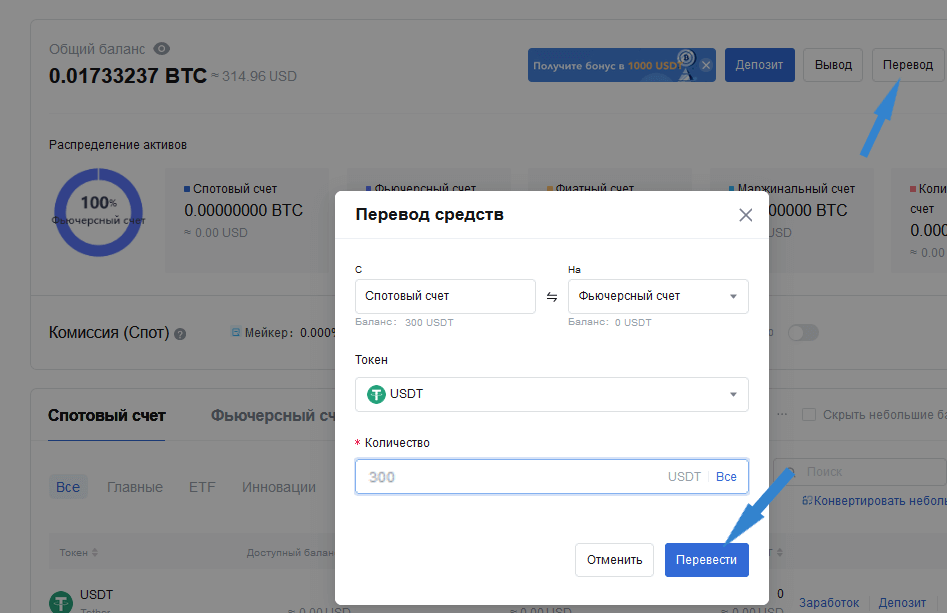The image size is (947, 613).
Task: Open the На account dropdown
Action: coord(657,296)
